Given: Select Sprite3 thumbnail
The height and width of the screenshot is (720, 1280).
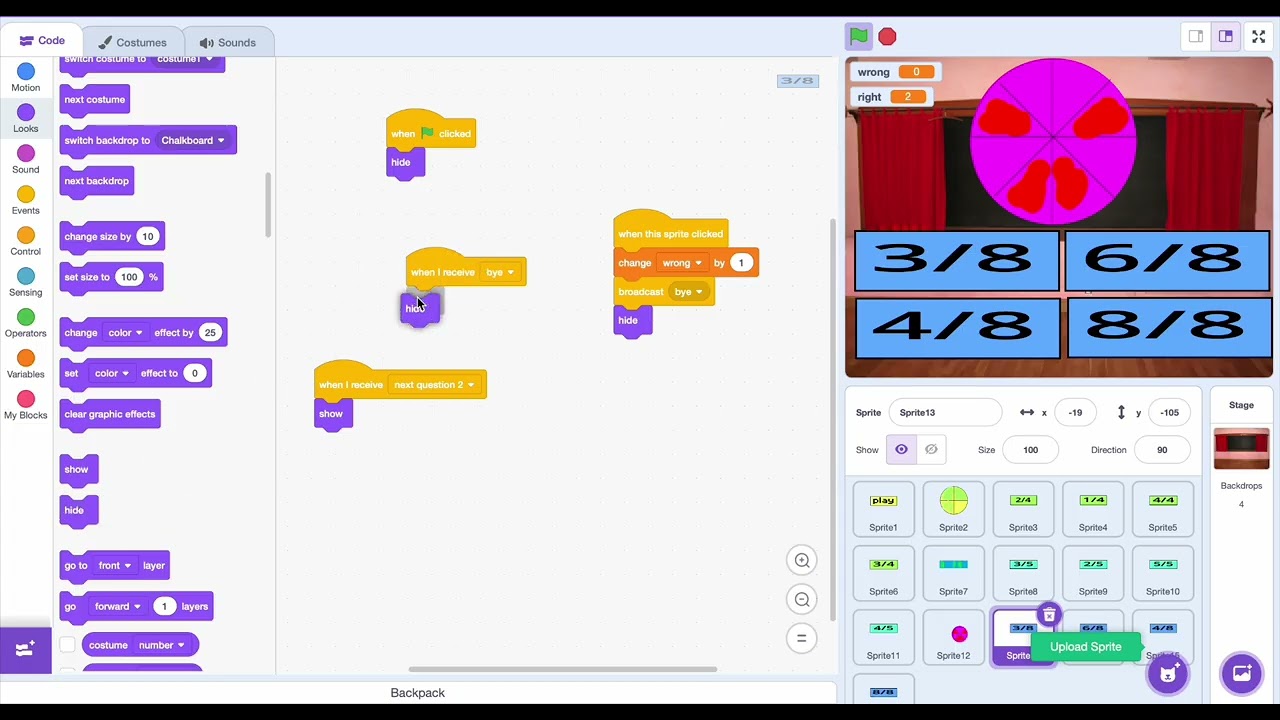Looking at the screenshot, I should (x=1023, y=508).
